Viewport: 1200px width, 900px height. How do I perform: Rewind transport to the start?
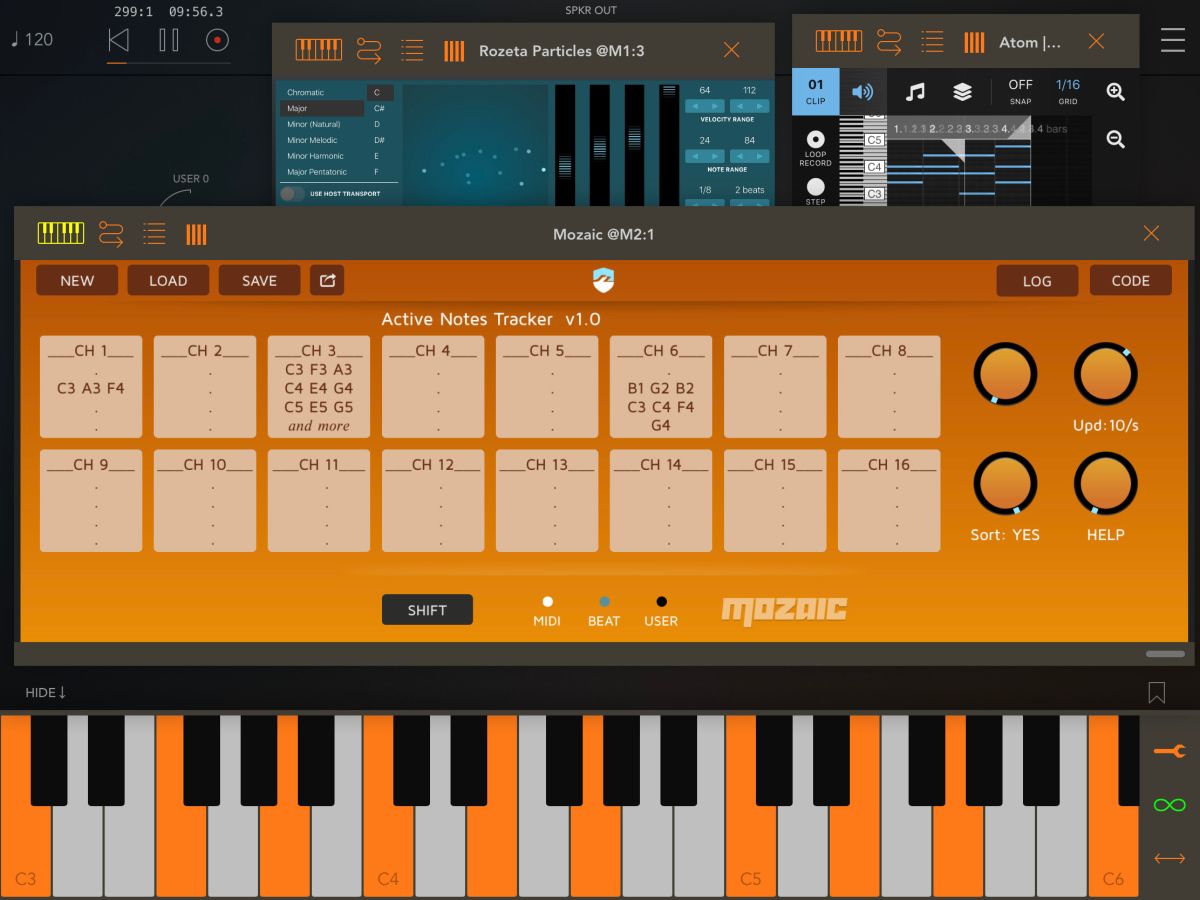tap(118, 40)
